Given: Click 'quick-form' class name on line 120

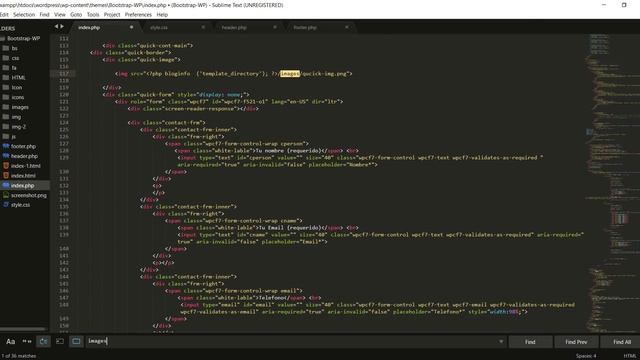Looking at the screenshot, I should click(x=155, y=94).
